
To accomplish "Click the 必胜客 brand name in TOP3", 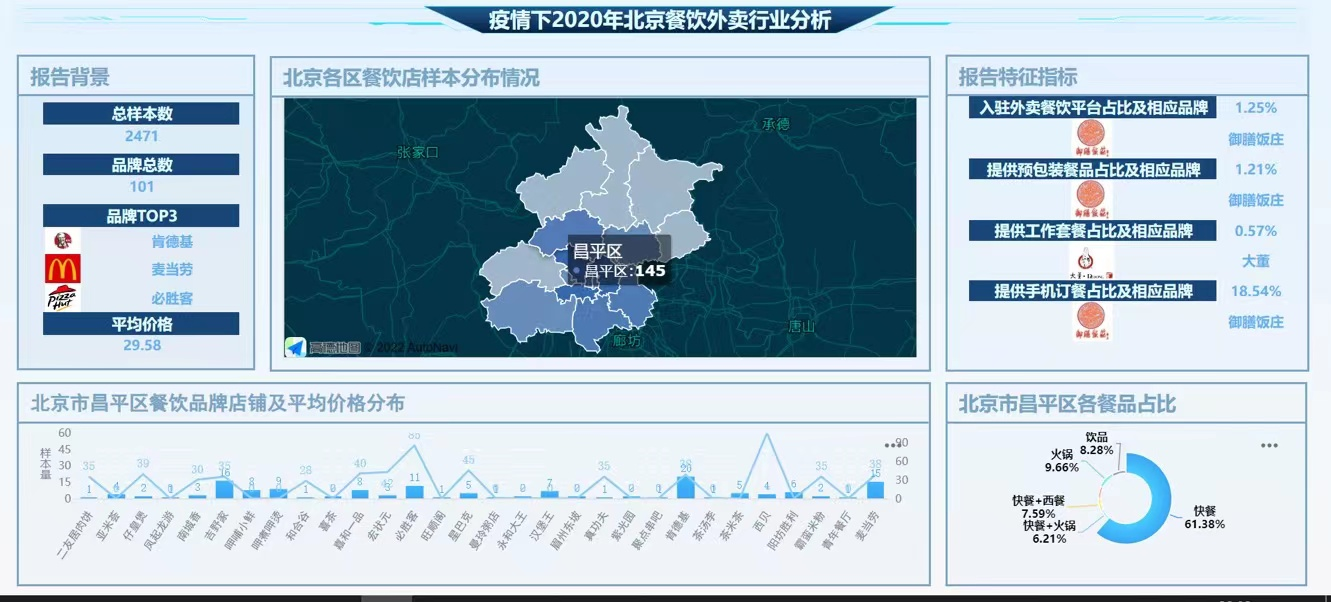I will pos(172,298).
